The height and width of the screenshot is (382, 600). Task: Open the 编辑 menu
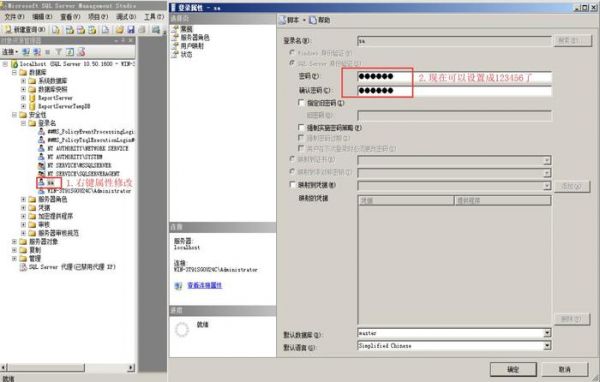coord(42,17)
